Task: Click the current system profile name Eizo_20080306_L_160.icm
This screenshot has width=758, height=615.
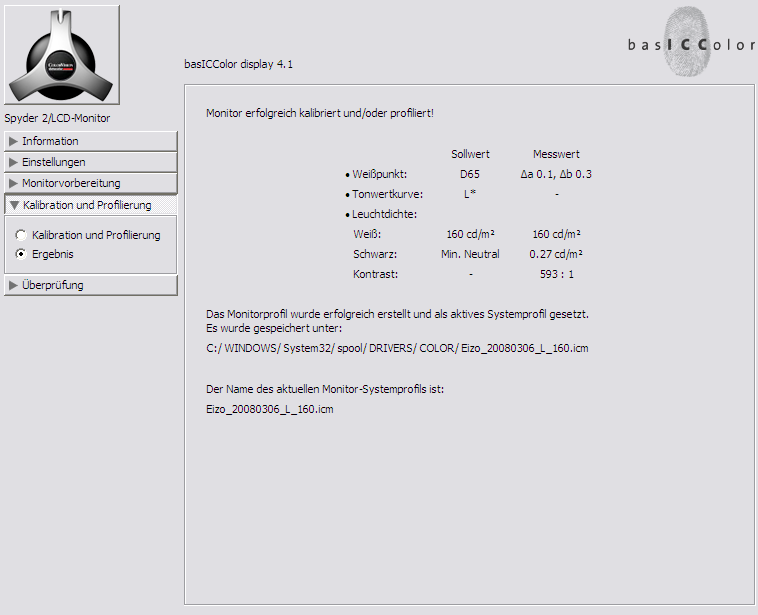Action: (269, 410)
